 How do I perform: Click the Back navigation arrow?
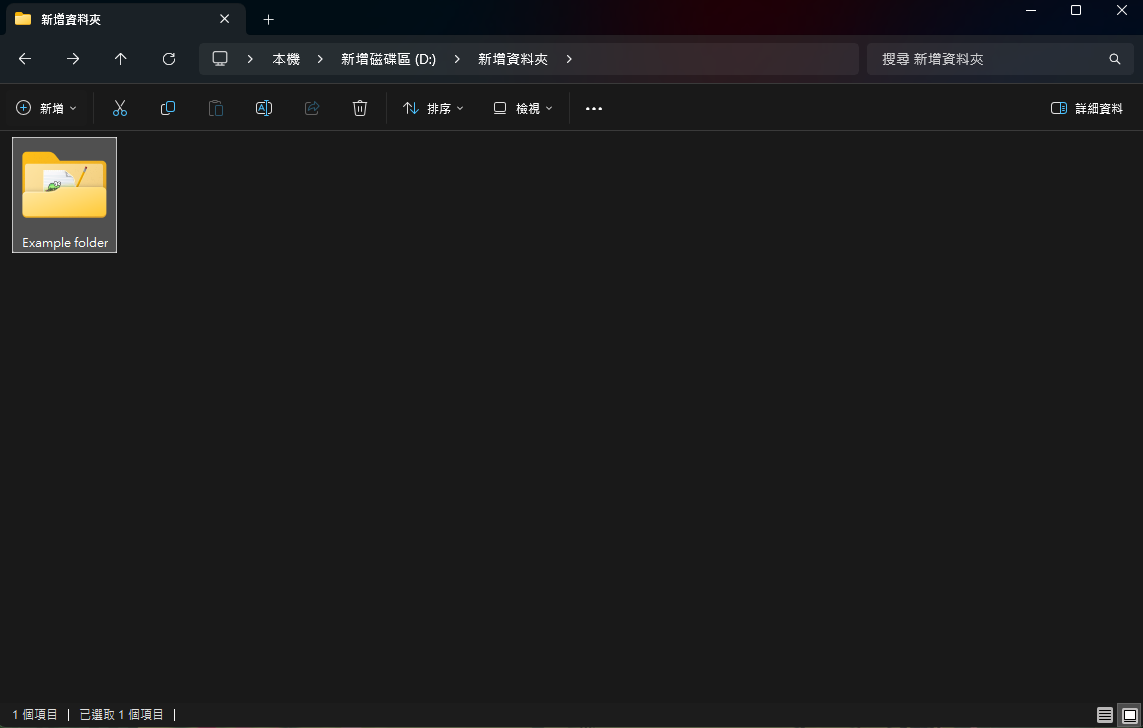click(x=24, y=58)
